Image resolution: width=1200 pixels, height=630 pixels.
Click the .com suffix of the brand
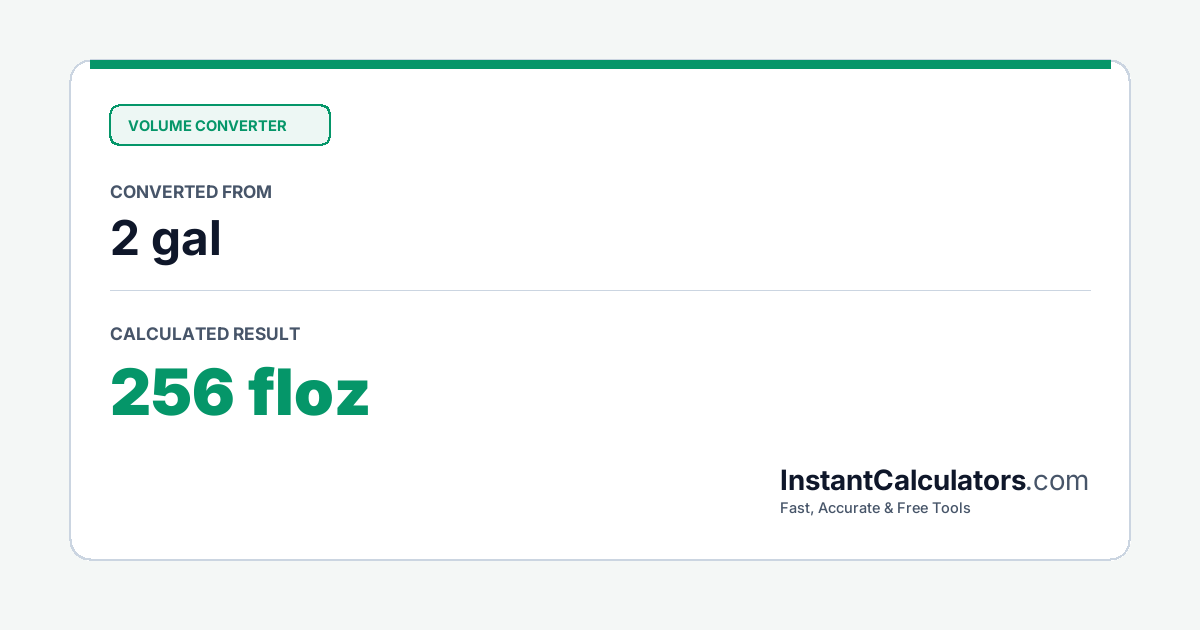(1058, 481)
